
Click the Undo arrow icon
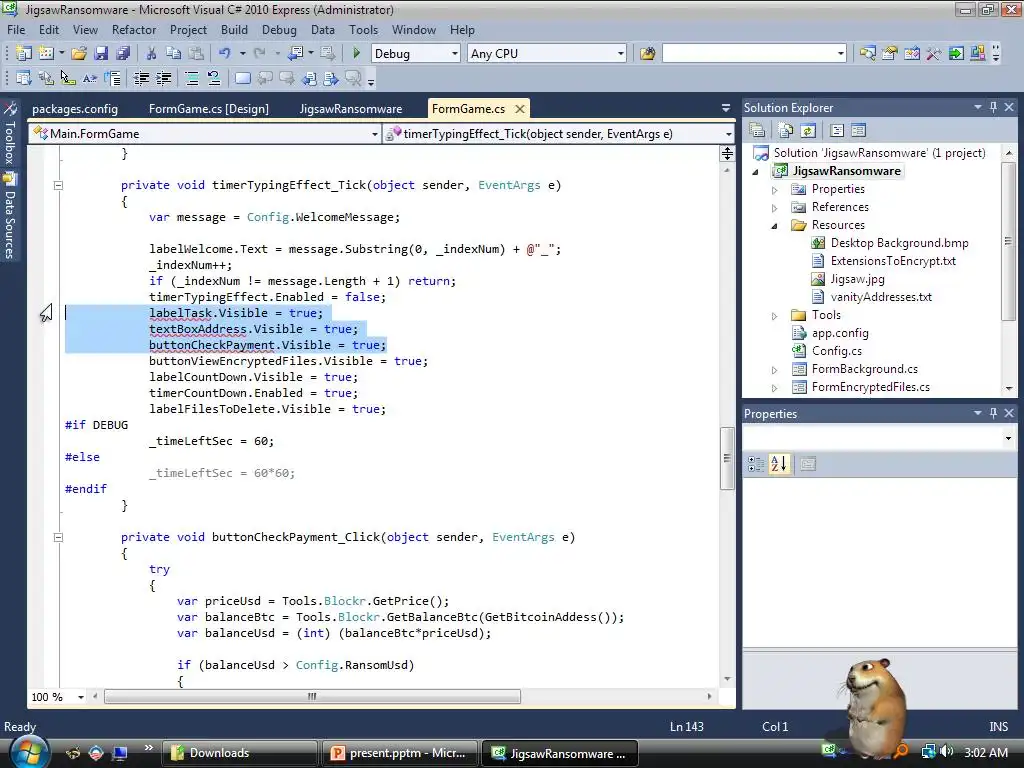[x=225, y=54]
